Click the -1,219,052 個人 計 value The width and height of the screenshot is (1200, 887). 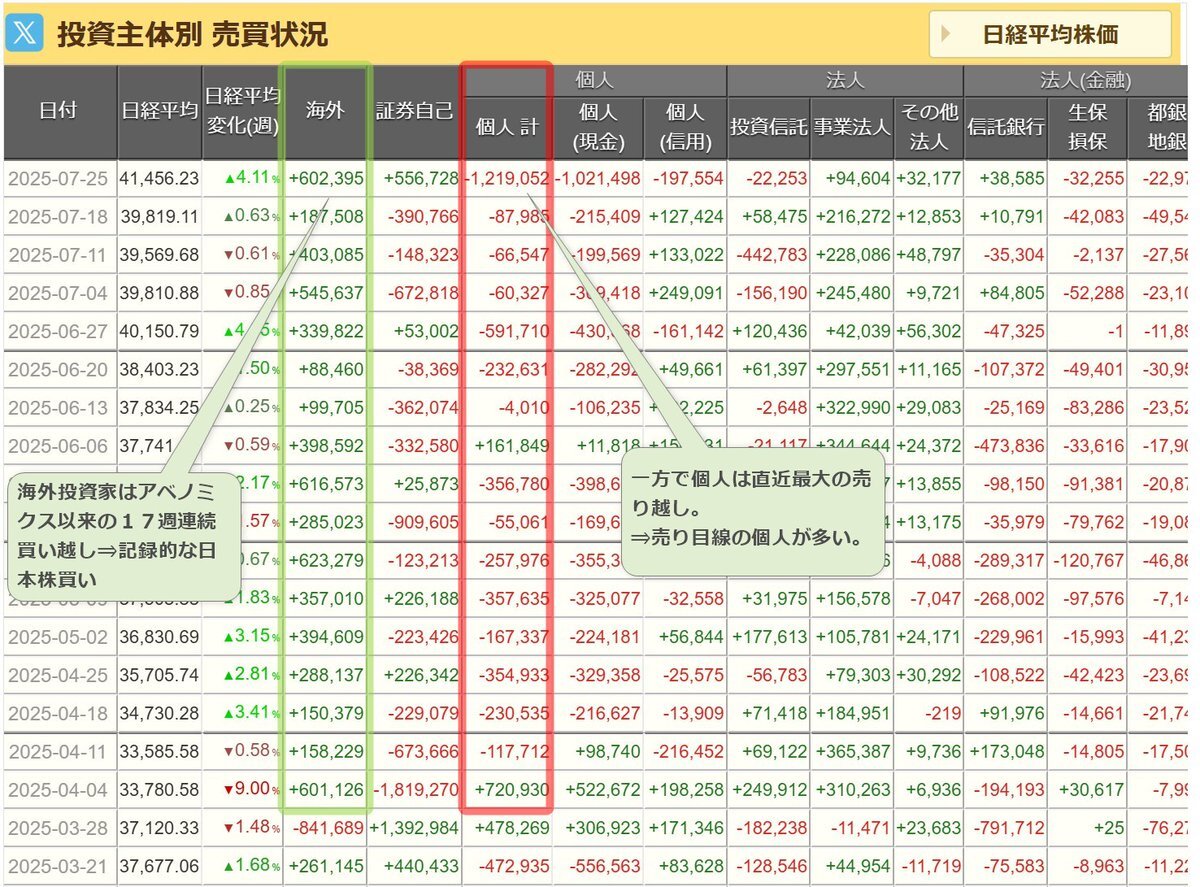point(508,178)
